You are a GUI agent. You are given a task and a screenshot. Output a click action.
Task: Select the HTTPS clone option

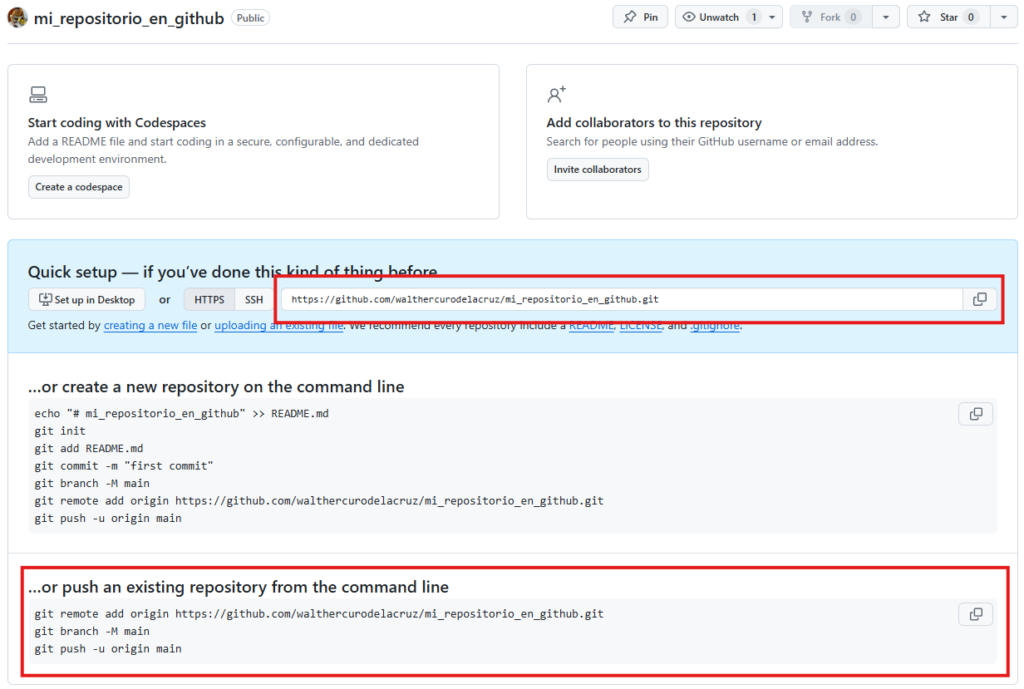coord(209,299)
